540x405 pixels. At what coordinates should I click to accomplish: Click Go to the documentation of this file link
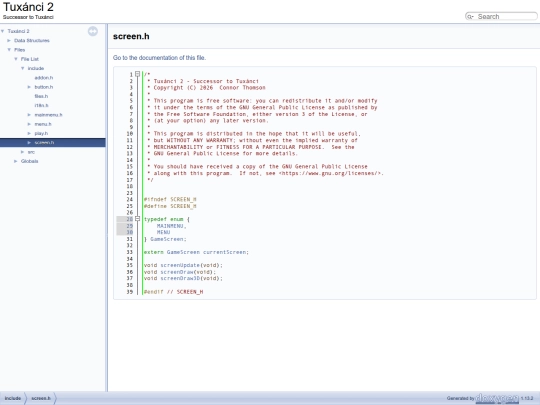(x=159, y=58)
